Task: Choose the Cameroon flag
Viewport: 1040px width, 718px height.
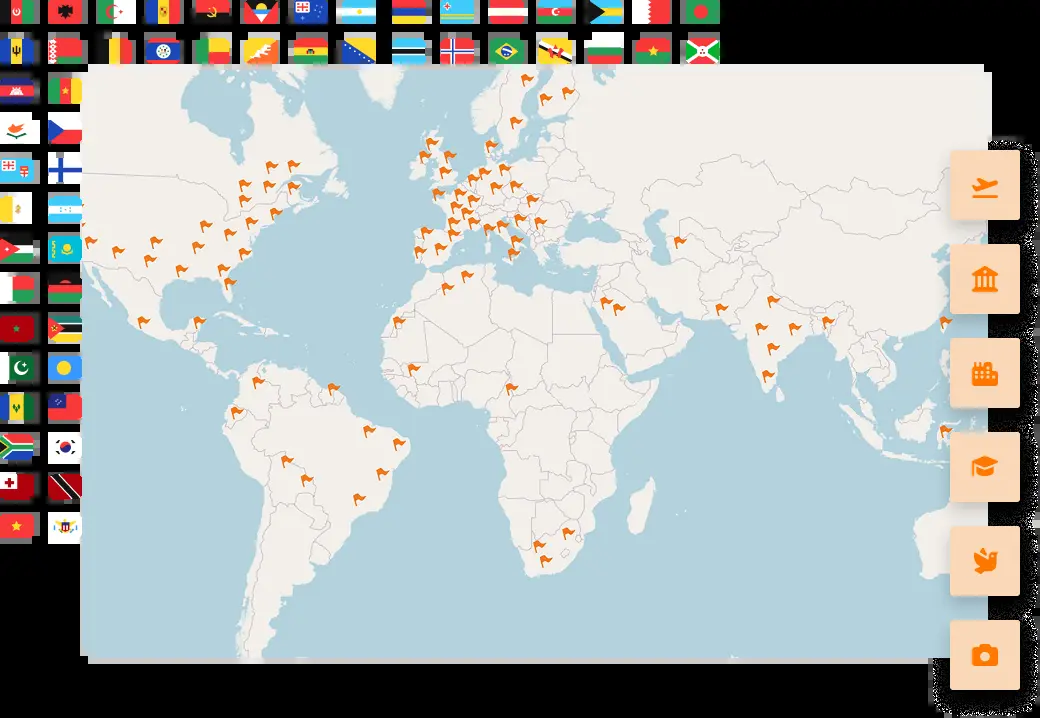Action: pos(65,90)
